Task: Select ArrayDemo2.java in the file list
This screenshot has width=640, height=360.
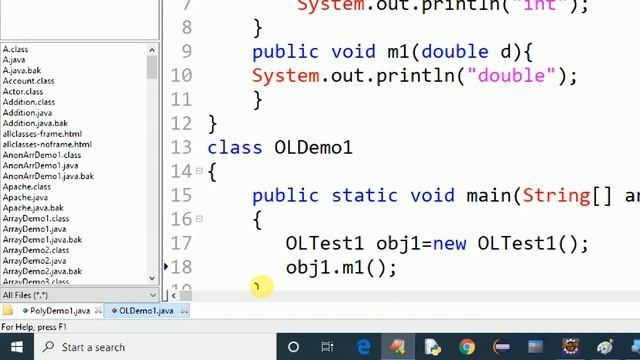Action: point(34,261)
